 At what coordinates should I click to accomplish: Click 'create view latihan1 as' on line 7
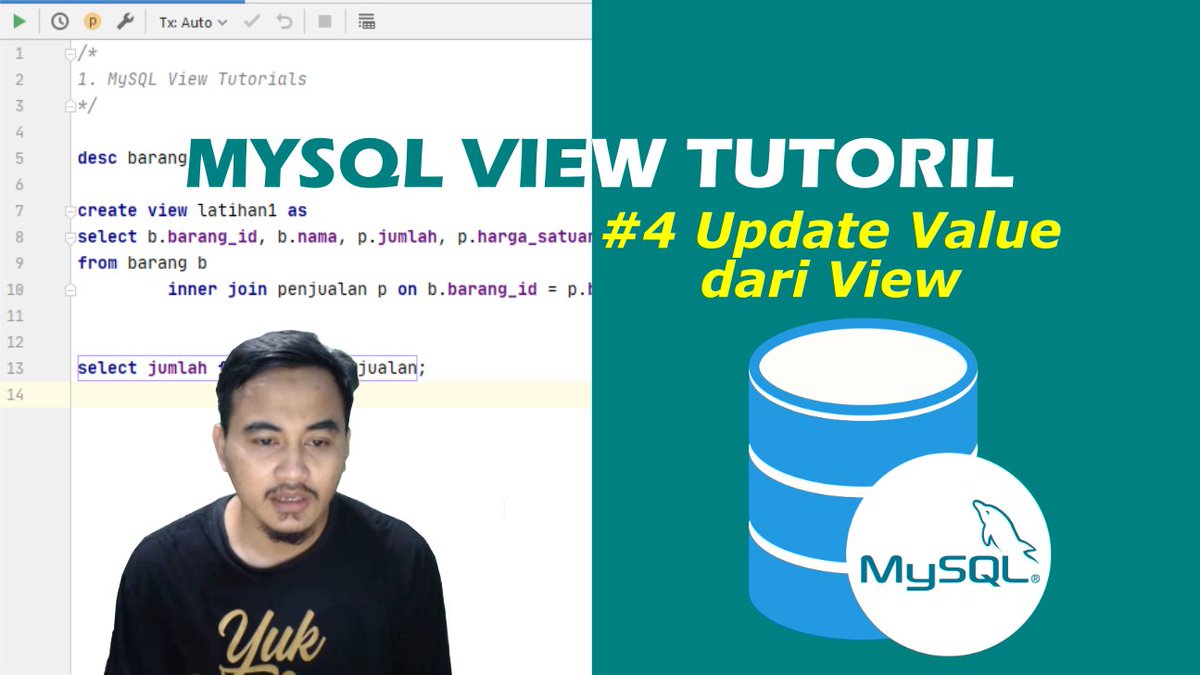click(x=193, y=210)
